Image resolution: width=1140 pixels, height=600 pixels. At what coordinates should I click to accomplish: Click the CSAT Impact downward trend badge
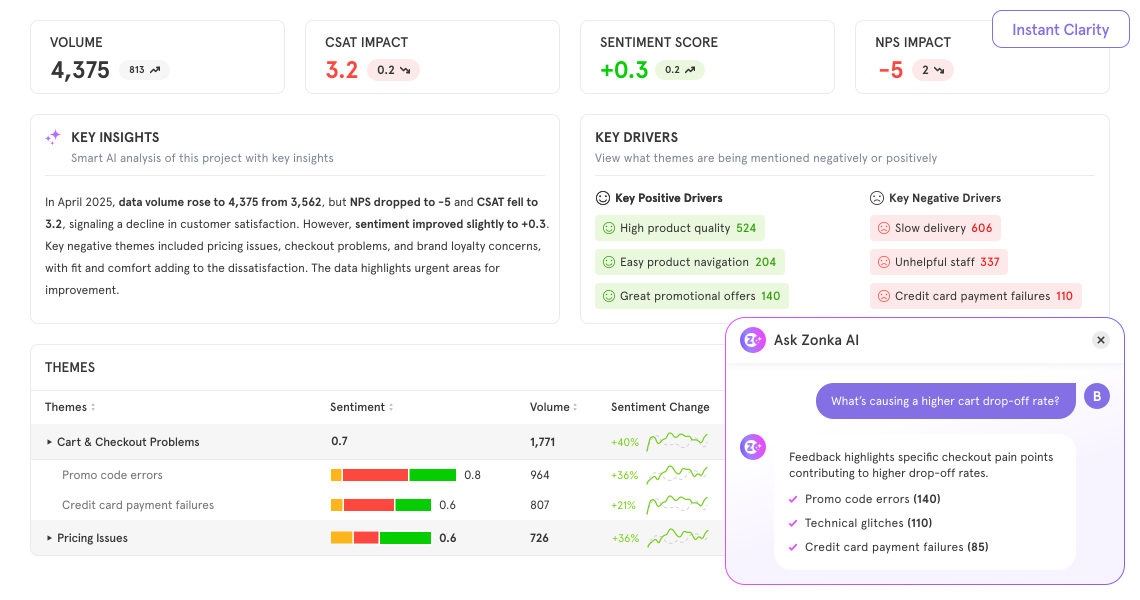pos(393,70)
